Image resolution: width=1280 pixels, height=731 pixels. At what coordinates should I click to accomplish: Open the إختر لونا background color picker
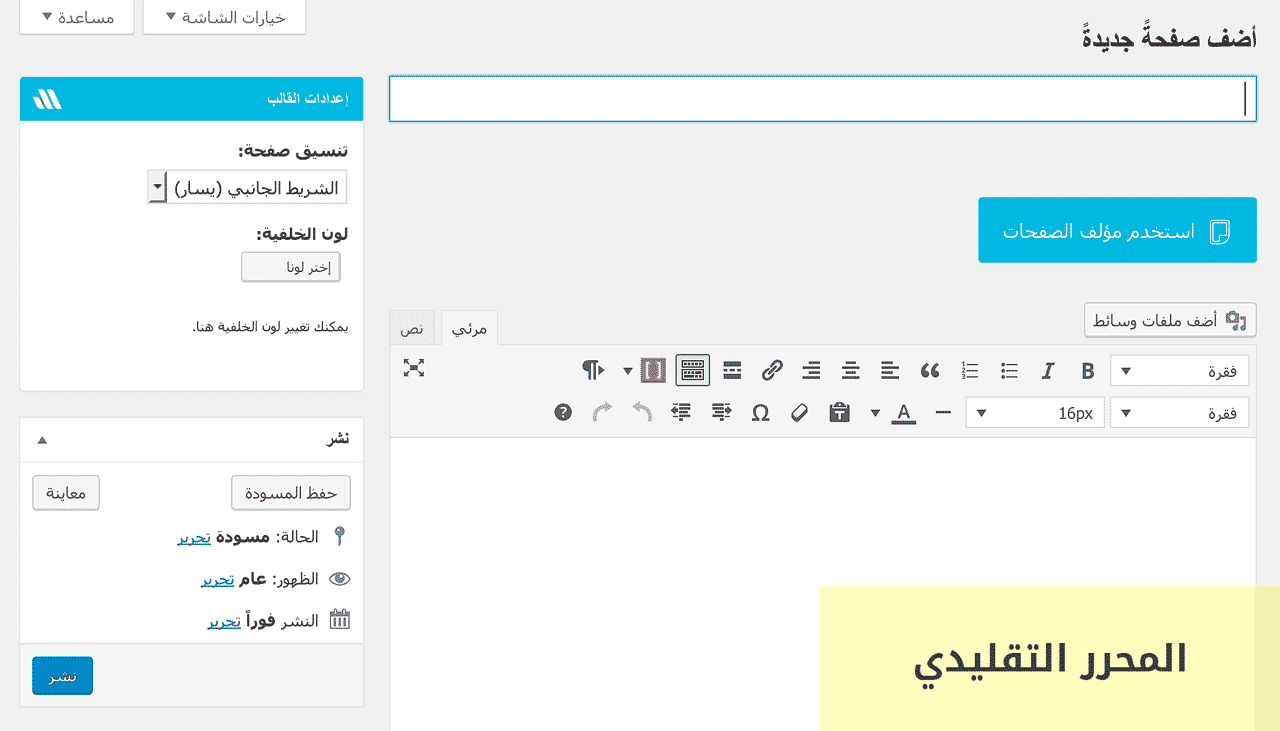[x=291, y=267]
